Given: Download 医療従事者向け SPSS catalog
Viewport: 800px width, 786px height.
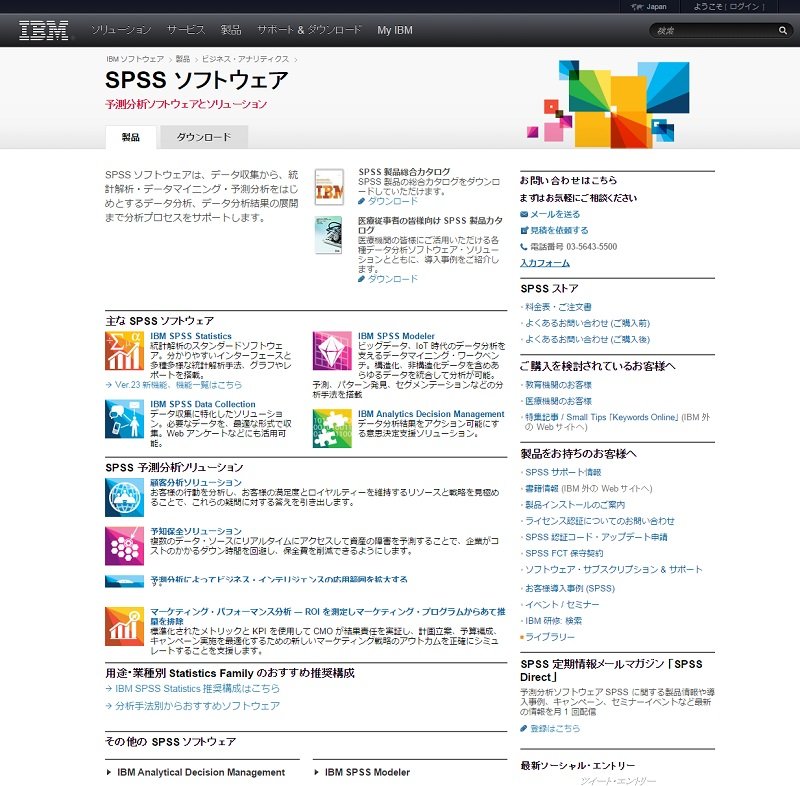Looking at the screenshot, I should (392, 279).
